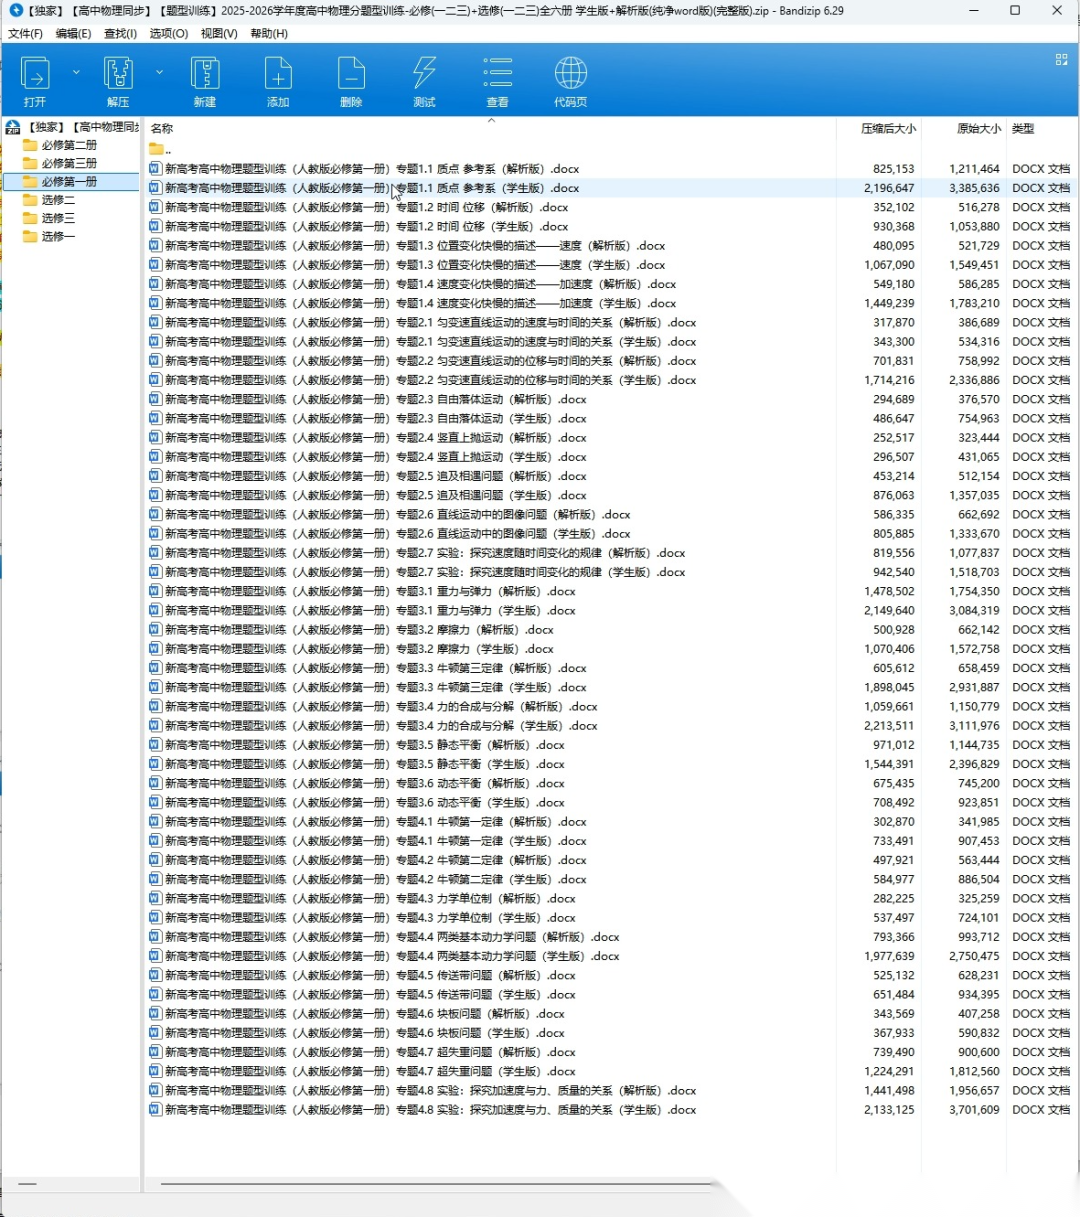
Task: Sort by the 原始大小 column header
Action: 978,129
